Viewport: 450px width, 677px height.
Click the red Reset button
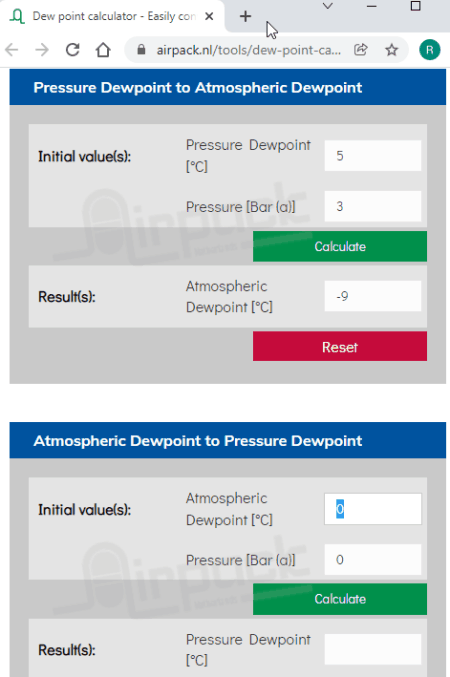(340, 347)
